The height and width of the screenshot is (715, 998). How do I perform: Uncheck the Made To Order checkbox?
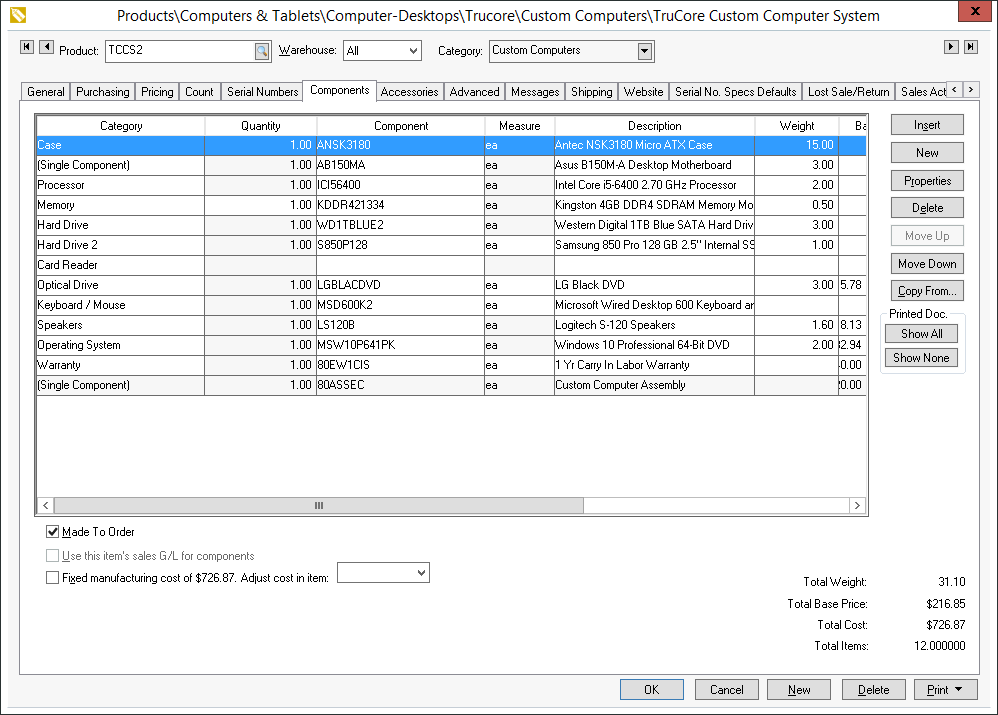tap(53, 532)
